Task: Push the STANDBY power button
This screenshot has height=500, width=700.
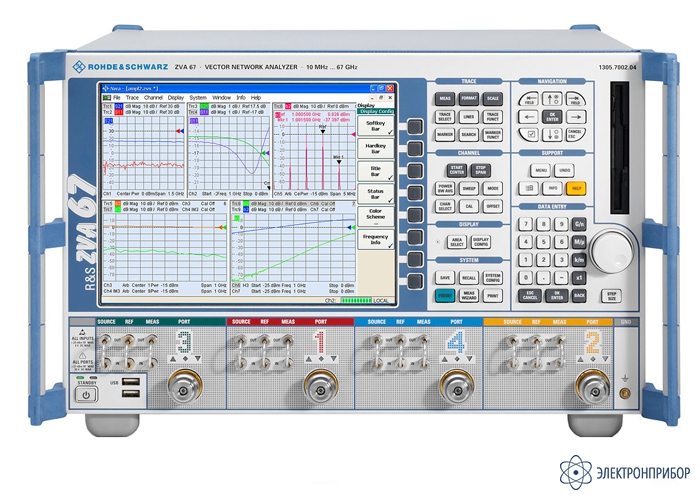Action: pyautogui.click(x=86, y=395)
